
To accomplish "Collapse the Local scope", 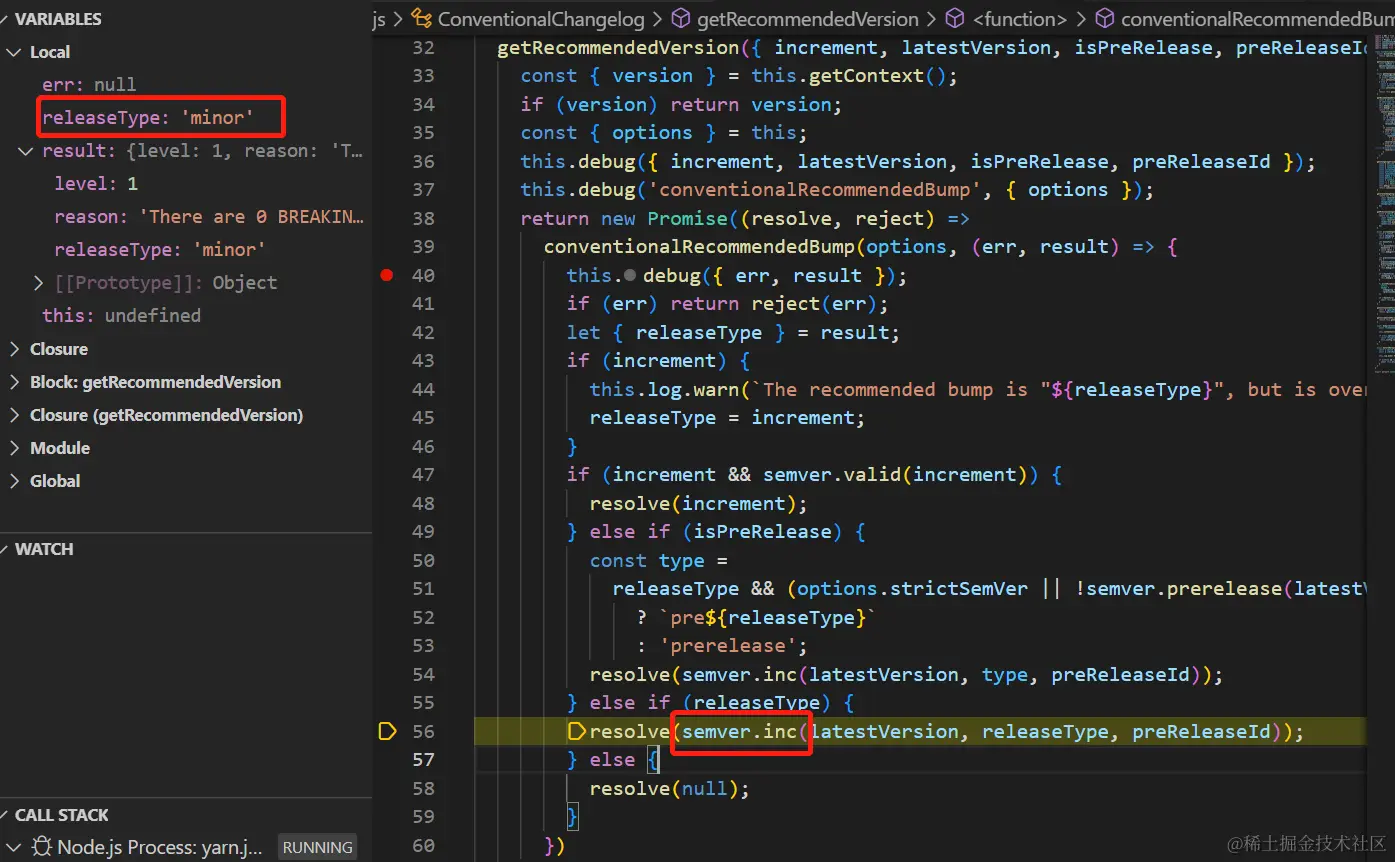I will click(14, 52).
